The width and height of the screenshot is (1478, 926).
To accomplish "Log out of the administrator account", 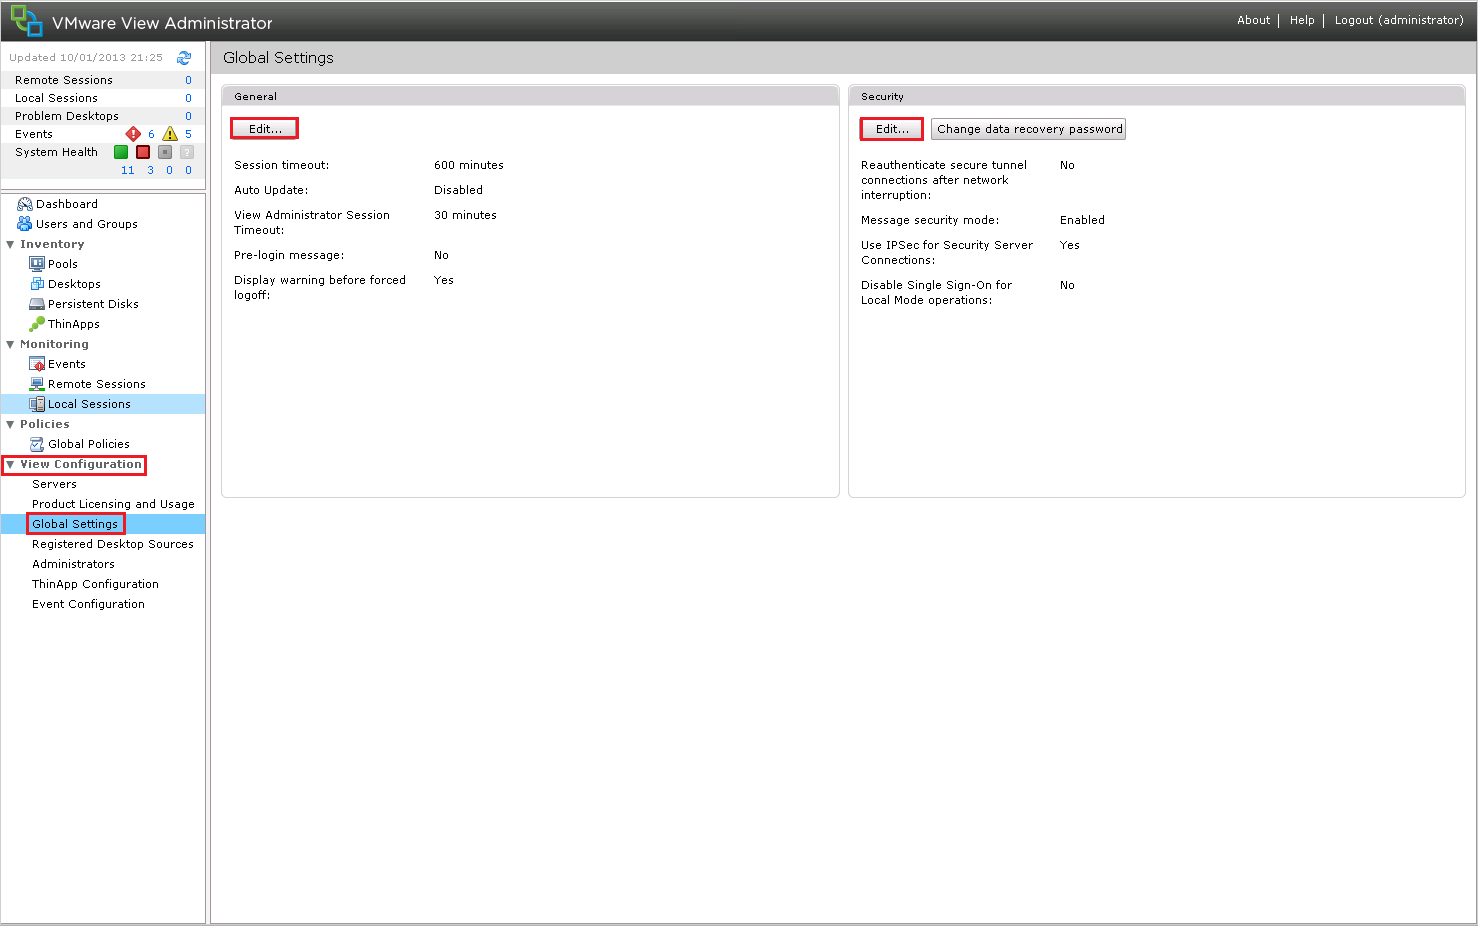I will pos(1398,20).
